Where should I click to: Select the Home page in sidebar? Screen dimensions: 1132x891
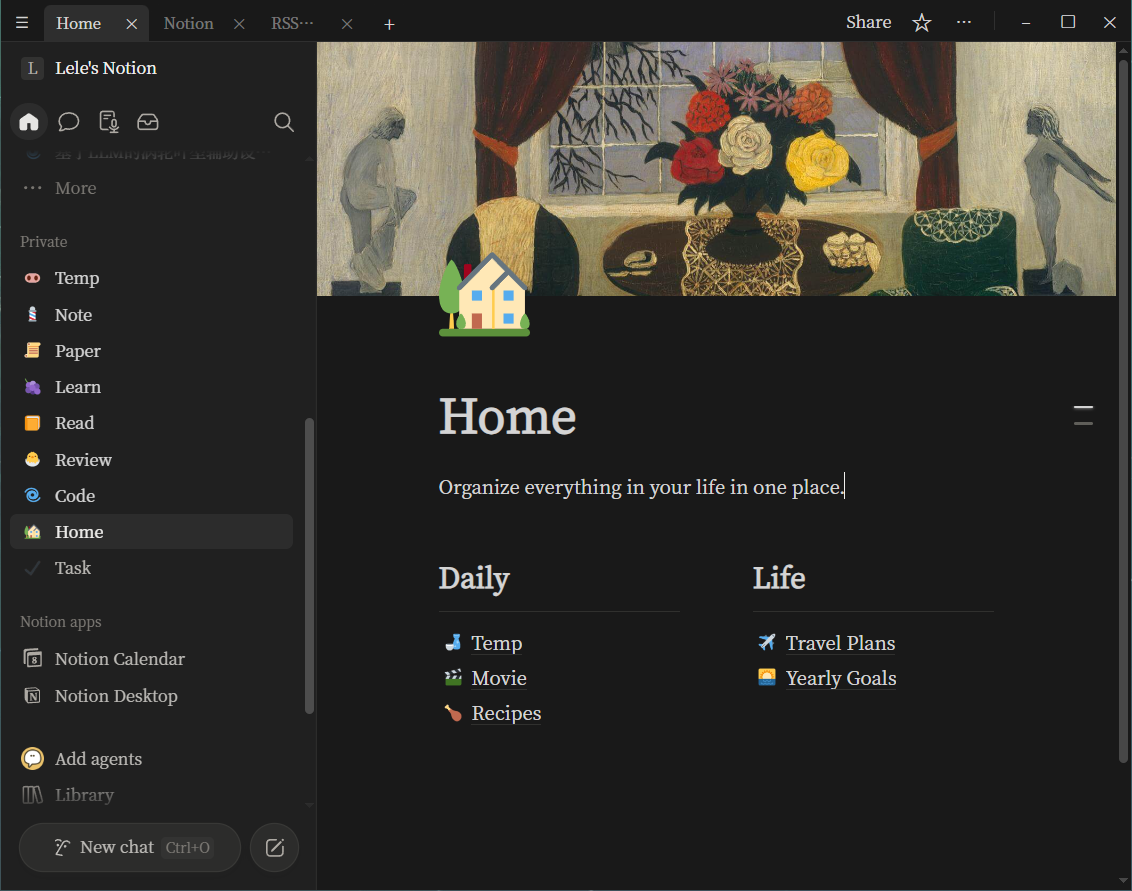pos(152,532)
